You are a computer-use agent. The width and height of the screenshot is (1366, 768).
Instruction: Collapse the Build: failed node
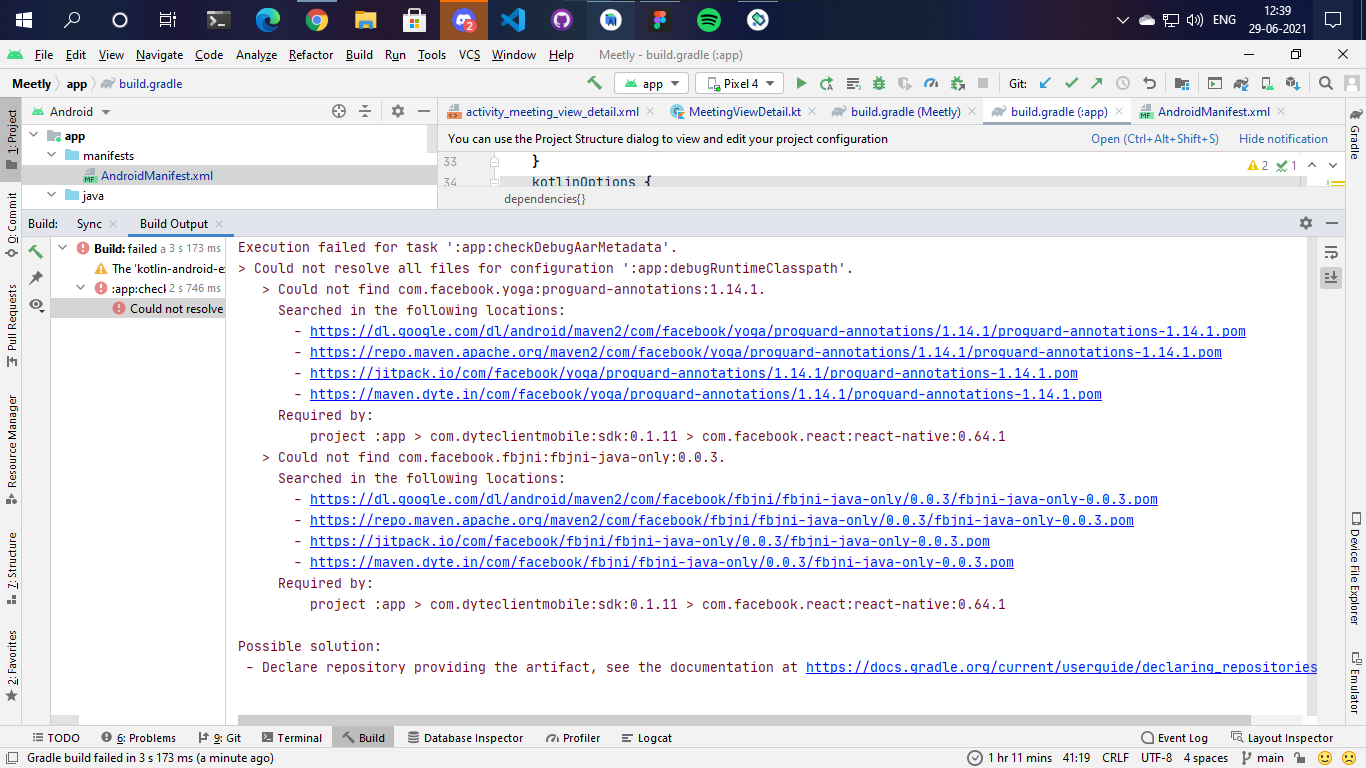tap(62, 248)
